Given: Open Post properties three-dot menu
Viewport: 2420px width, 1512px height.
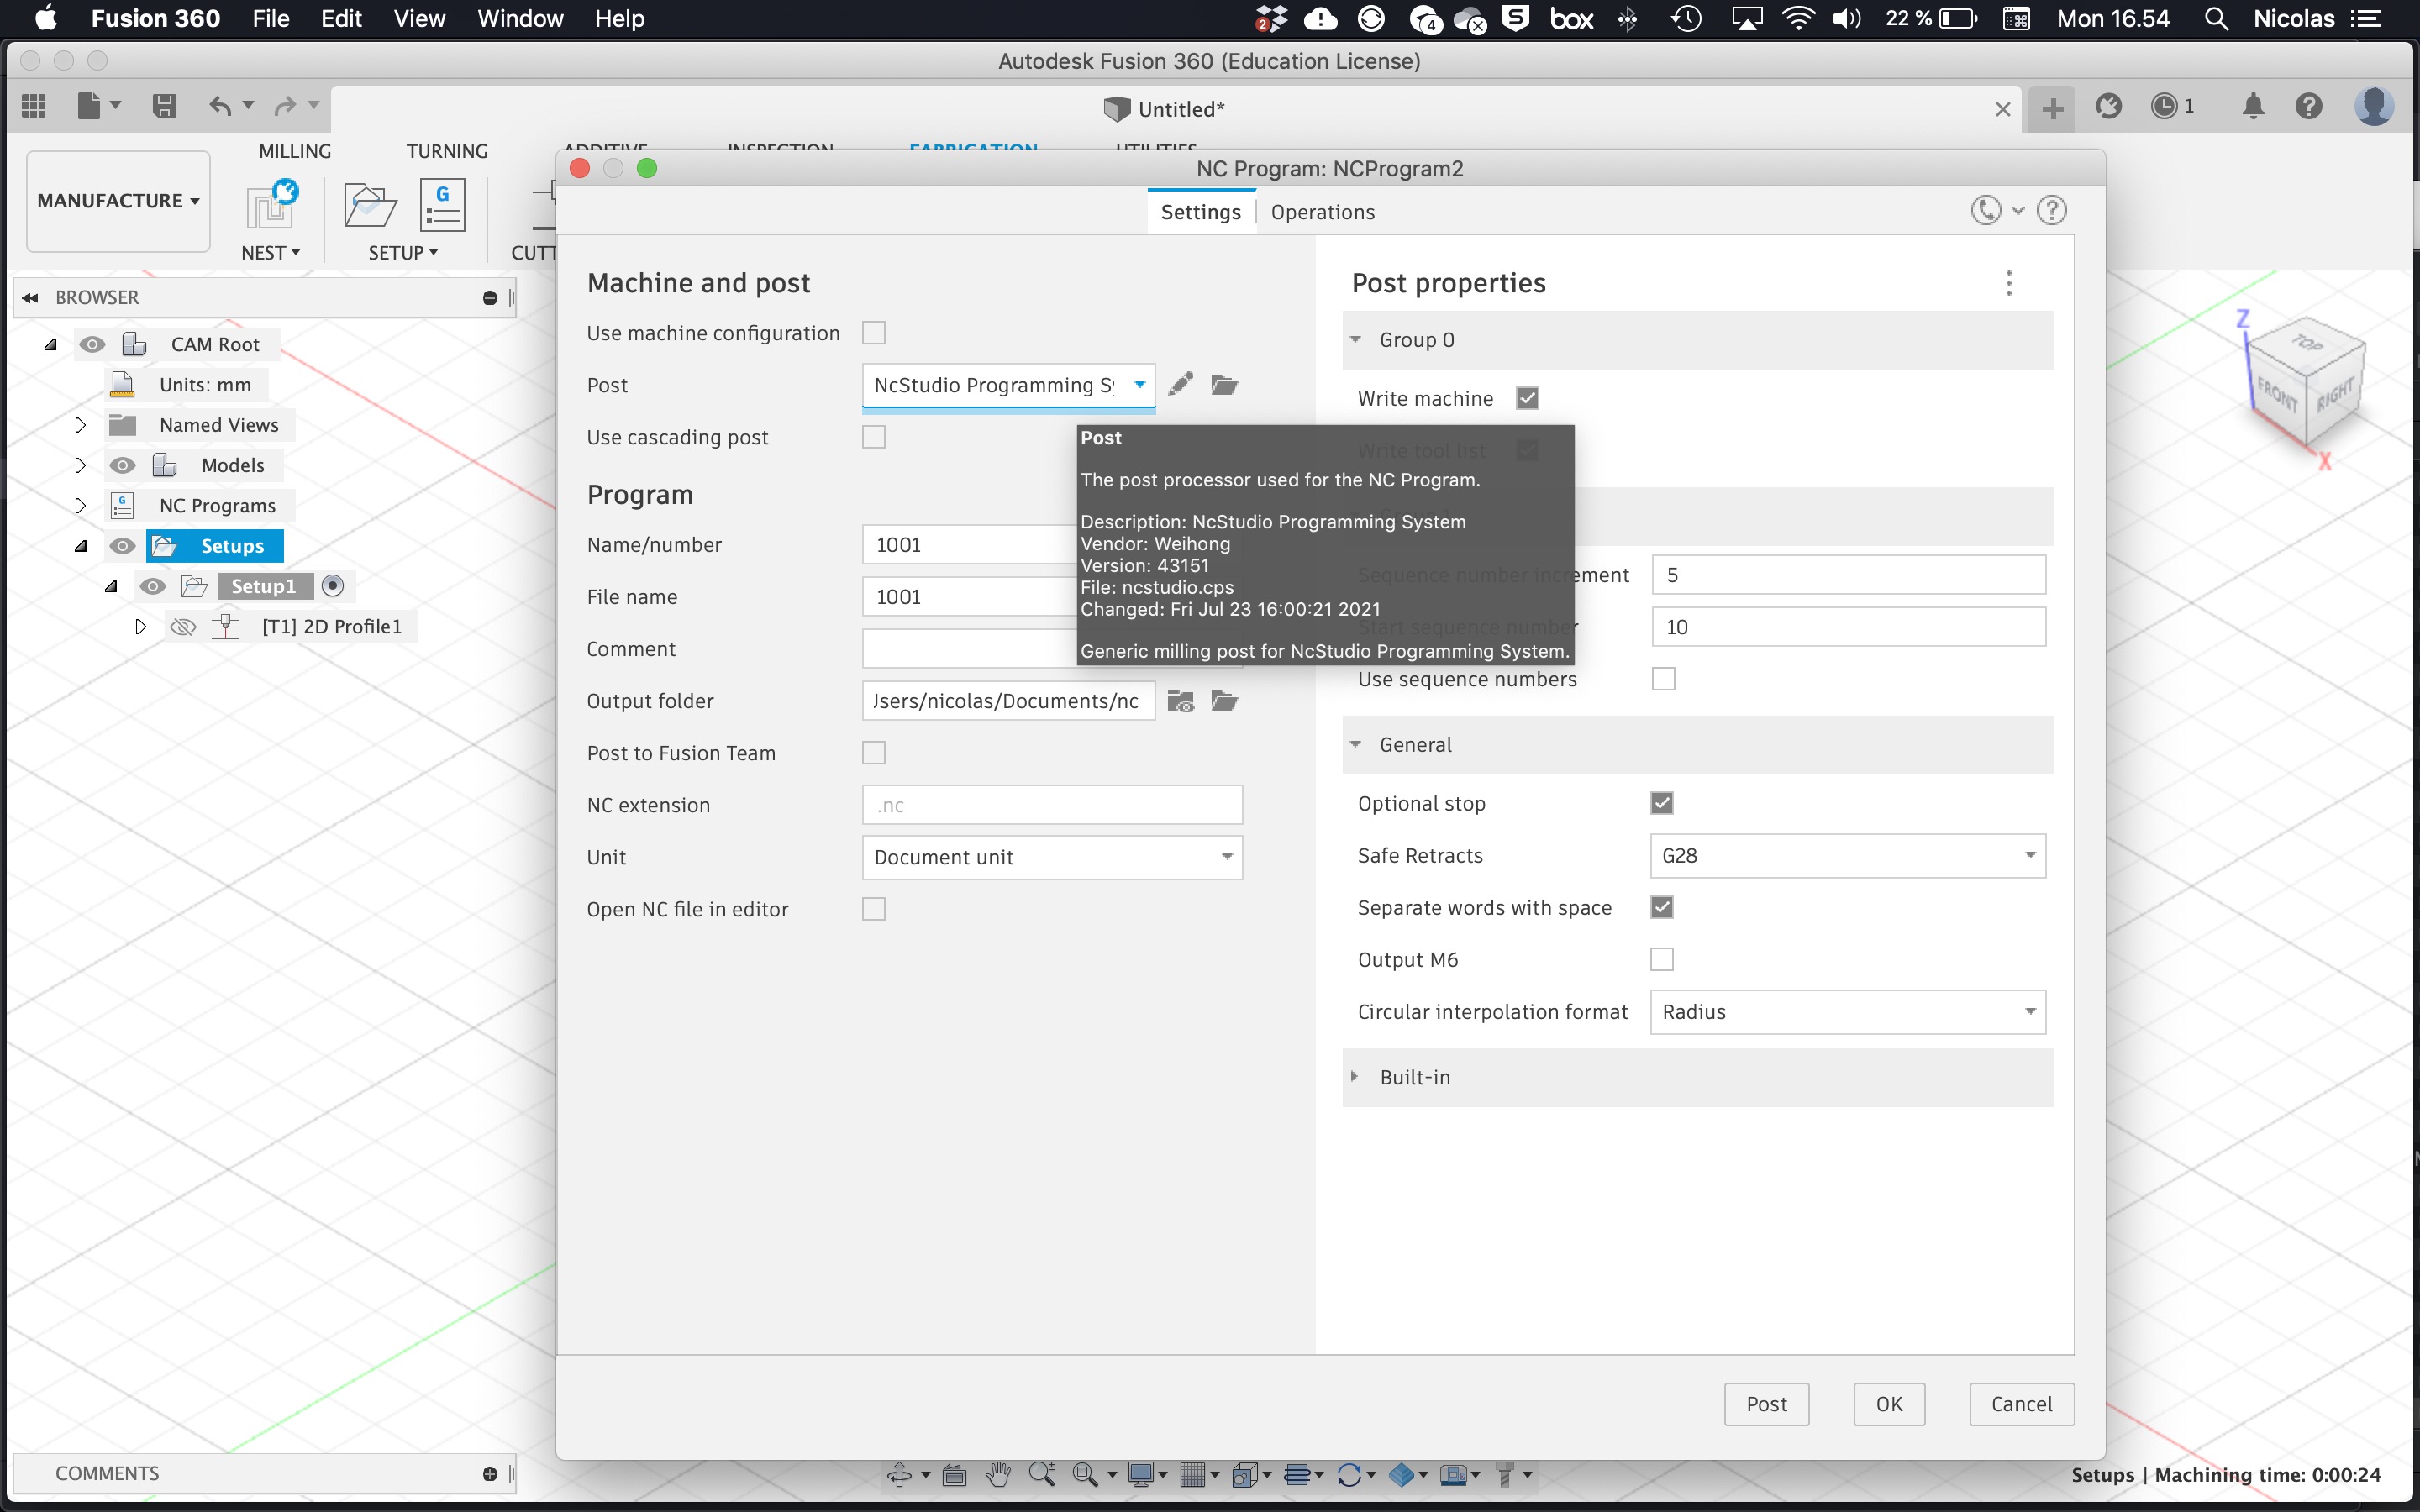Looking at the screenshot, I should click(x=2008, y=283).
